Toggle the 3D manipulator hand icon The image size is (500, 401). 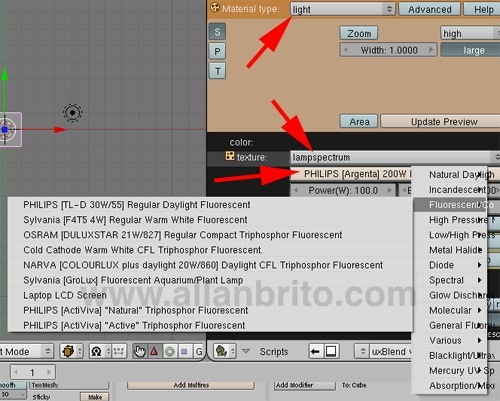click(140, 351)
